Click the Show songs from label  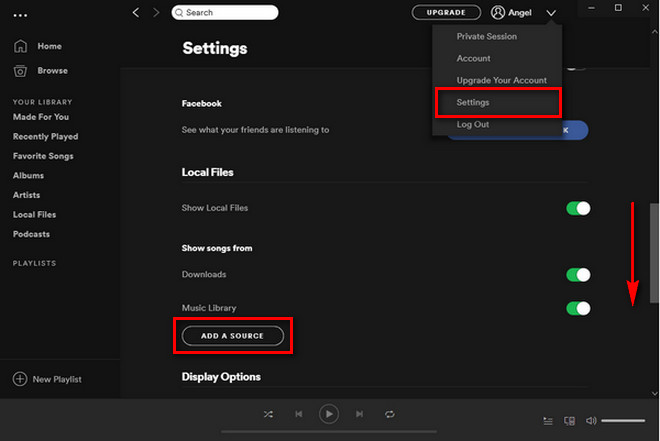click(217, 248)
